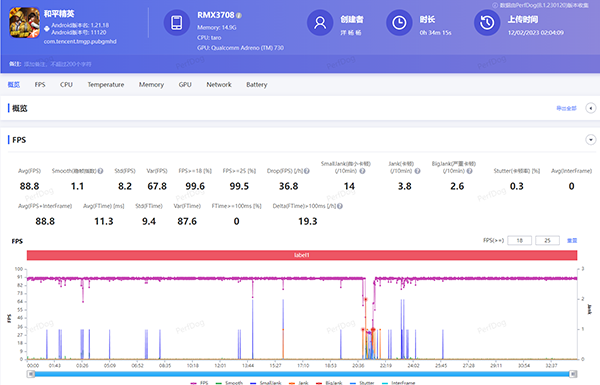This screenshot has width=600, height=385.
Task: Click the SmallJank value 14
Action: point(349,186)
